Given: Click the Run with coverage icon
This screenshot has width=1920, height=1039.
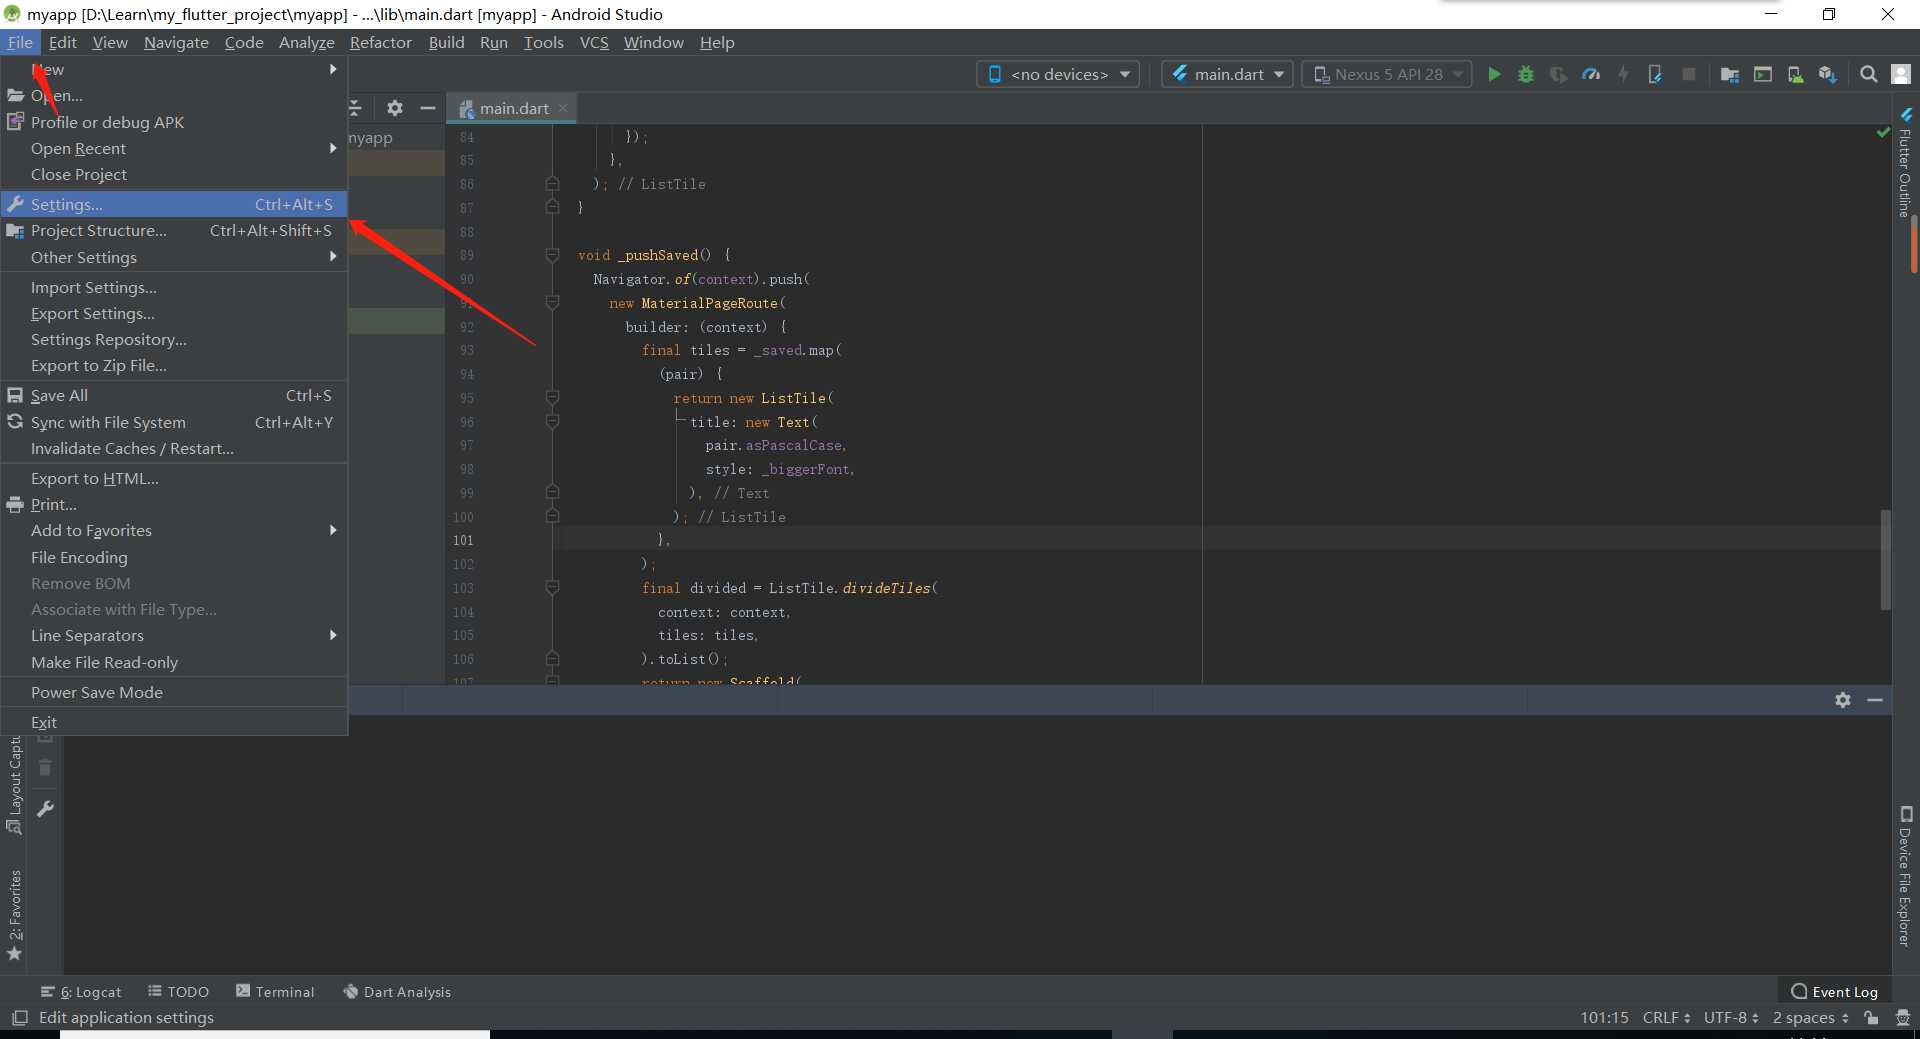Looking at the screenshot, I should [1558, 74].
